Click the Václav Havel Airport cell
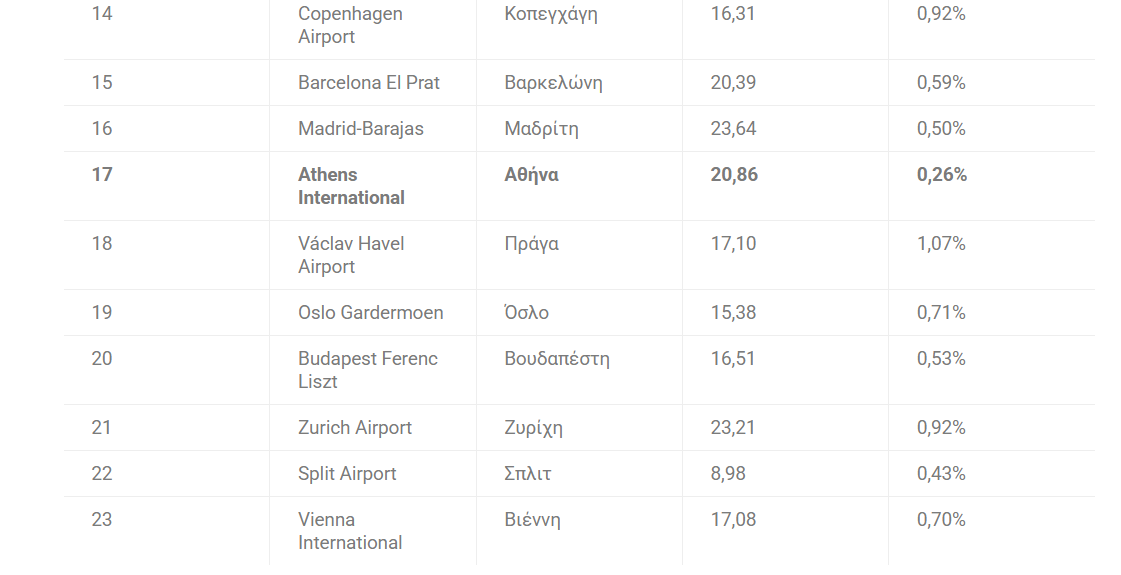1121x575 pixels. tap(351, 255)
